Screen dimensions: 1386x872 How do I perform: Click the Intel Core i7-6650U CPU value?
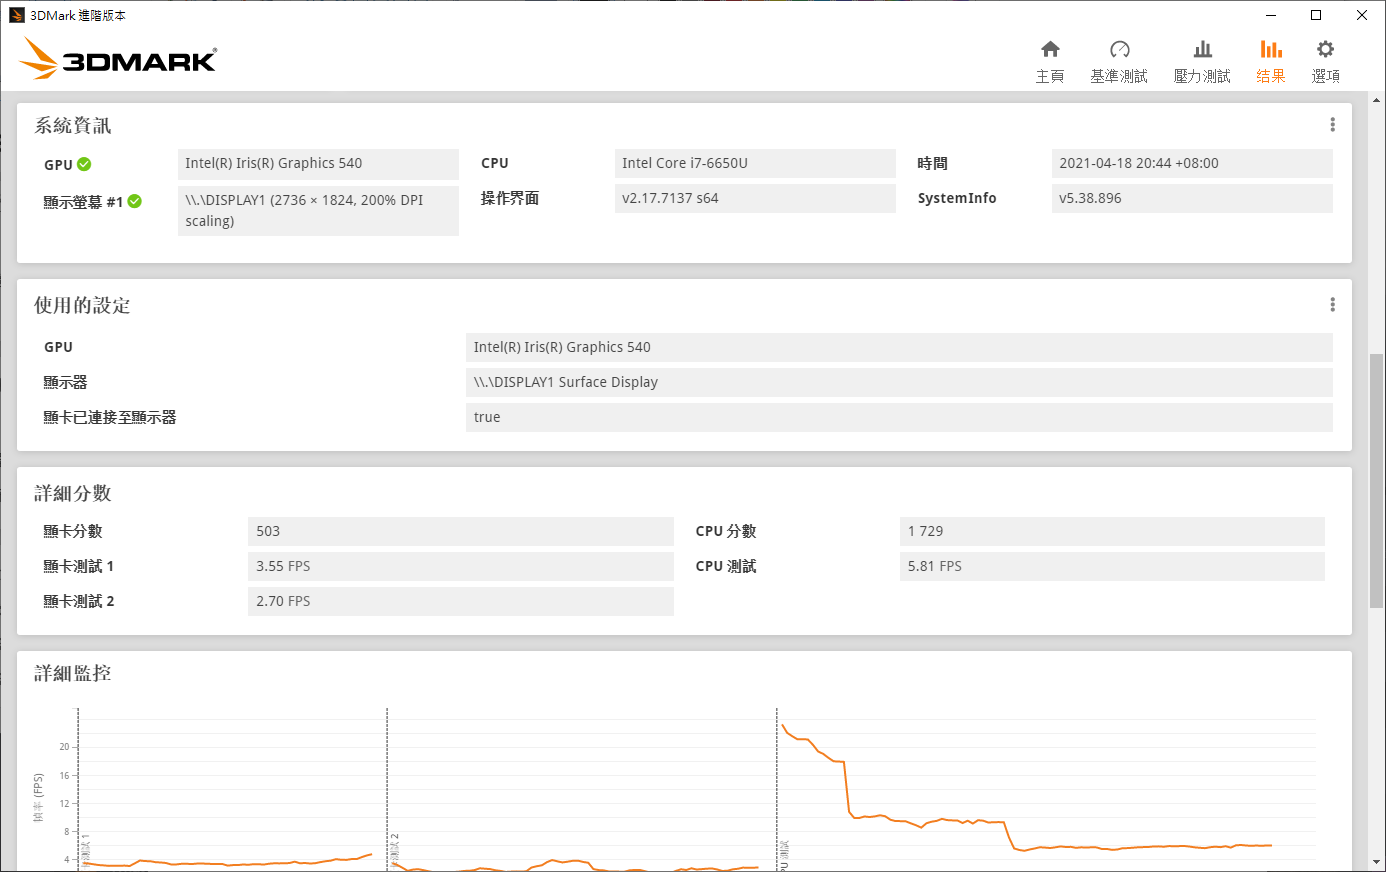pyautogui.click(x=755, y=163)
